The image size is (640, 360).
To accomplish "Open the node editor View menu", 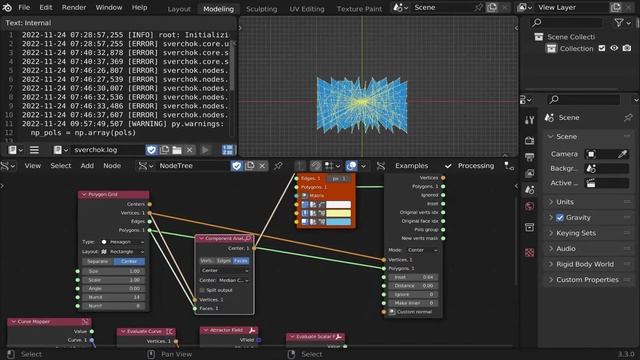I will [33, 166].
